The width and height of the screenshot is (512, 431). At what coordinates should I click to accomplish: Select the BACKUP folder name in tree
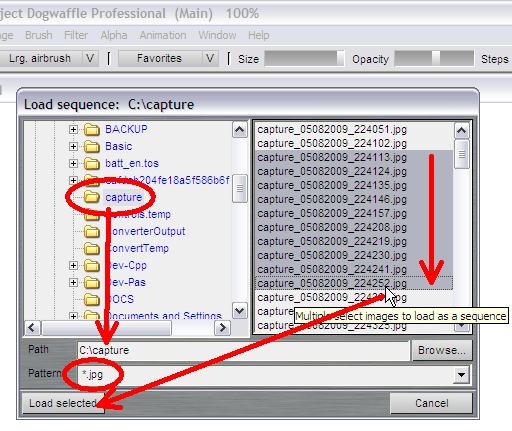(x=126, y=129)
